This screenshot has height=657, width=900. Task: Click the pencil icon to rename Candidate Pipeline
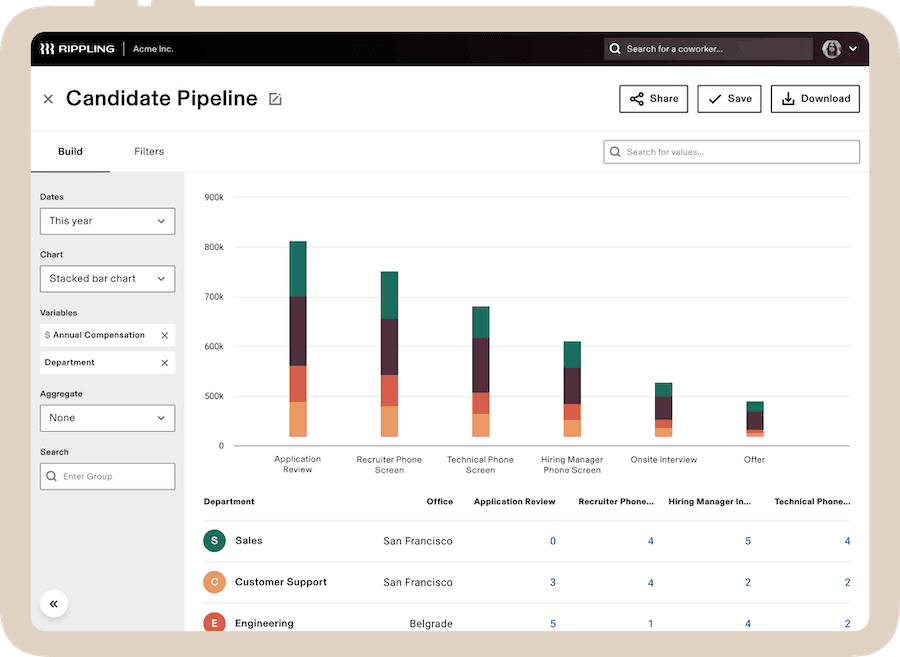[274, 98]
